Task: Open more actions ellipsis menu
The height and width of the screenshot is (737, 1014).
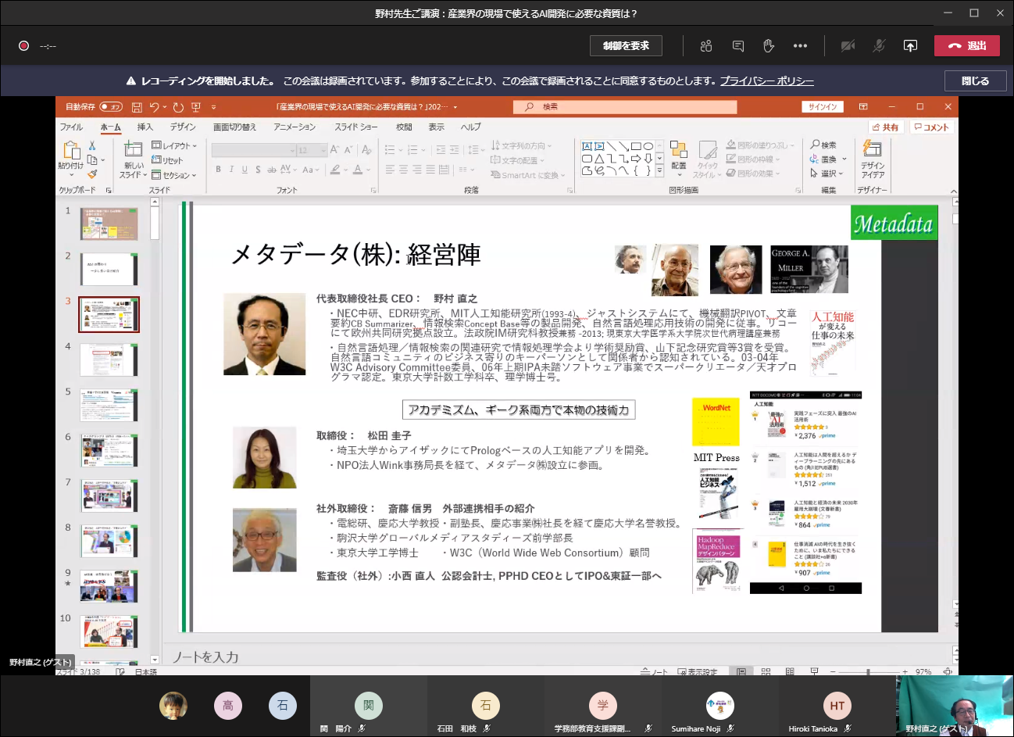Action: click(x=800, y=46)
